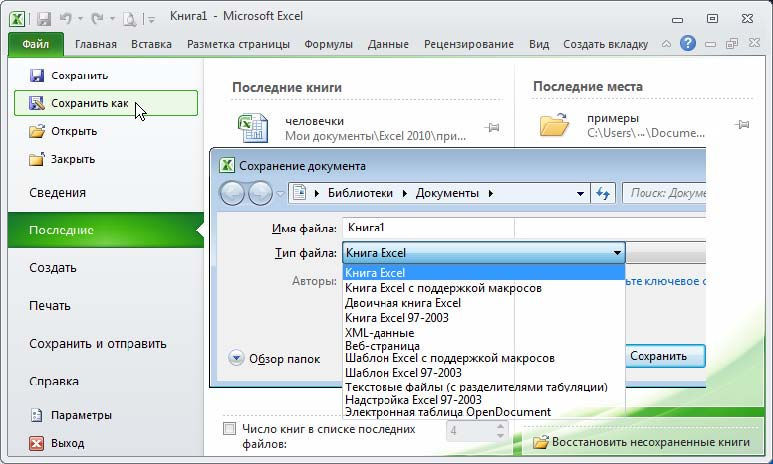Select the Последние section

coord(105,230)
